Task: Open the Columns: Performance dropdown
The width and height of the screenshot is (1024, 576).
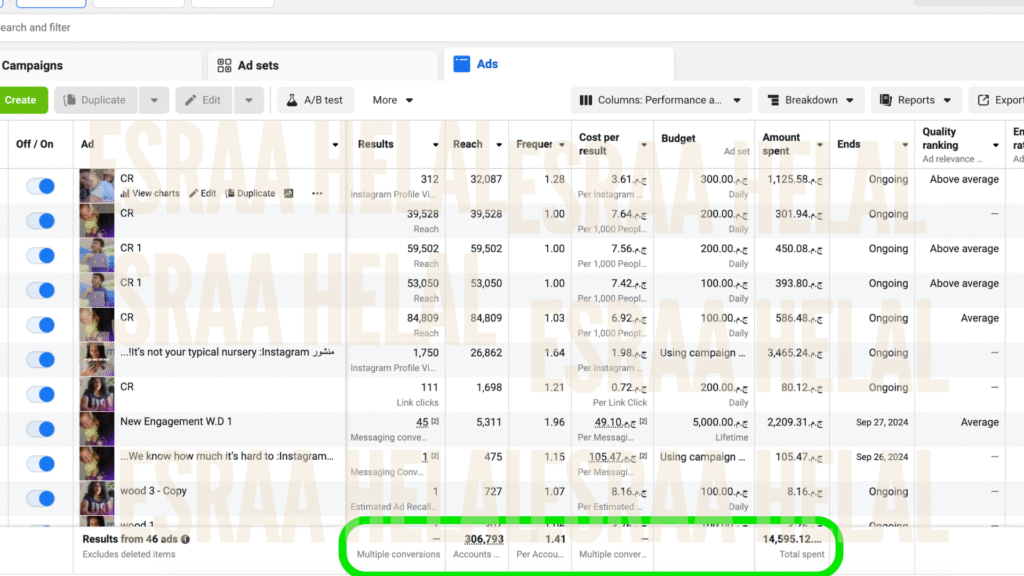Action: tap(661, 100)
